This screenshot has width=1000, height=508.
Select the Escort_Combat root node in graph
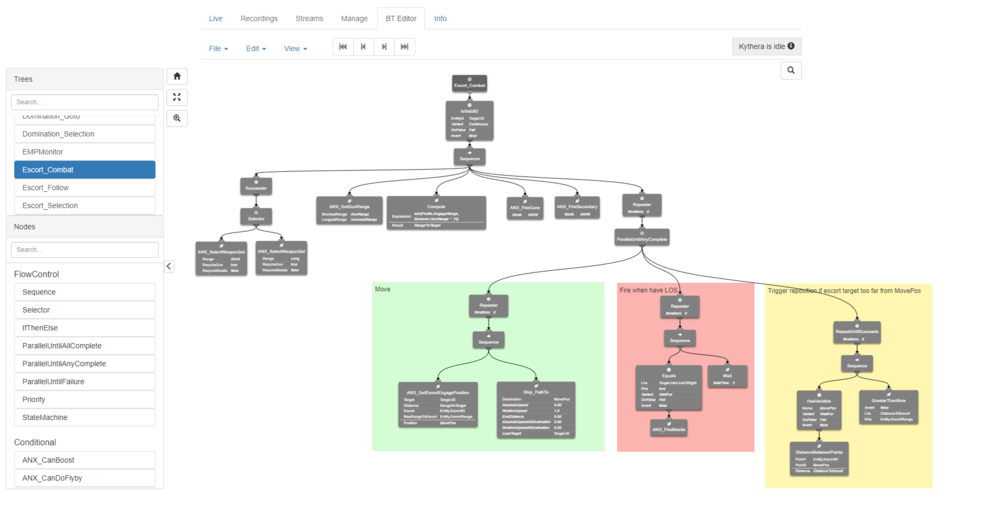tap(469, 83)
